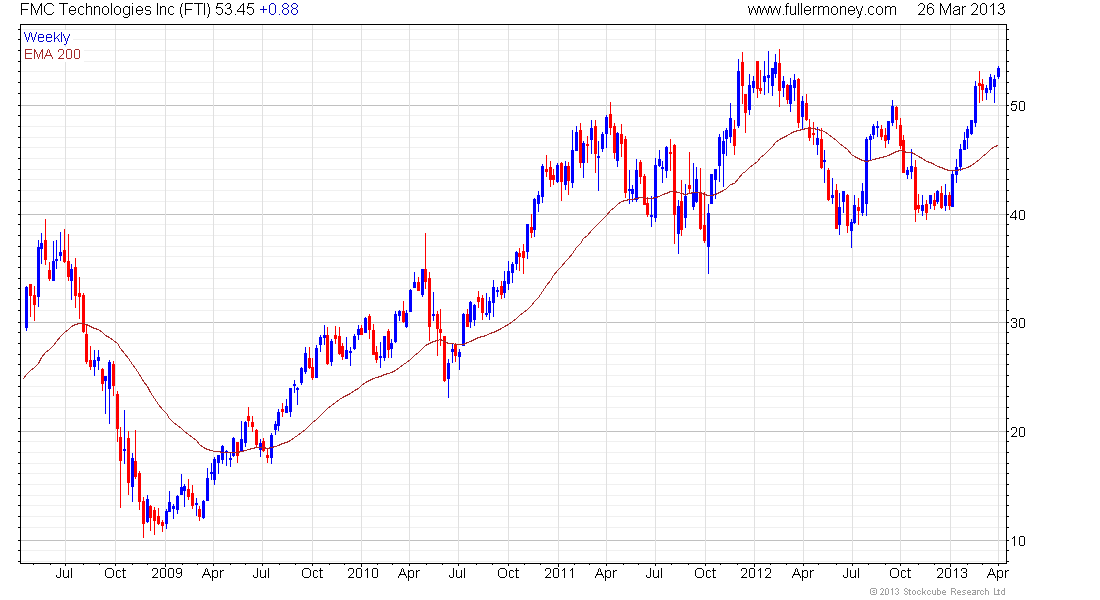
Task: Click the 2012 x-axis label
Action: click(x=756, y=573)
